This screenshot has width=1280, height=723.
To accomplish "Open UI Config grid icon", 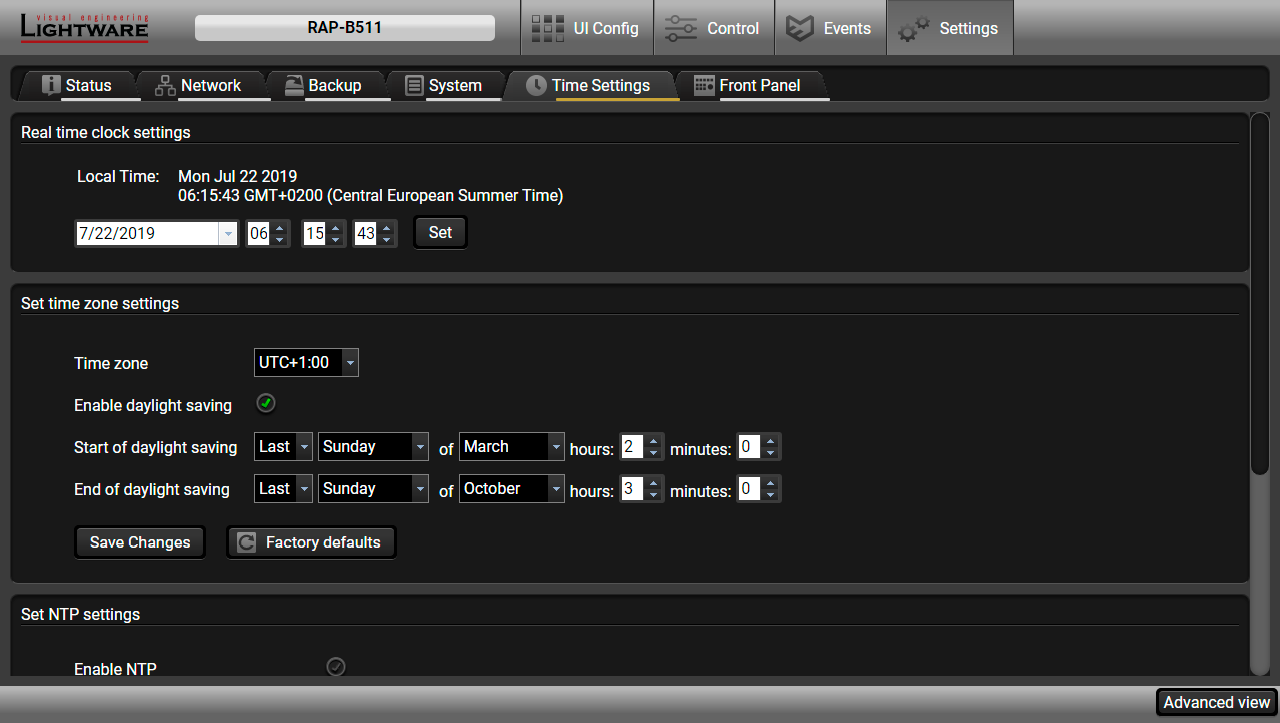I will [547, 28].
